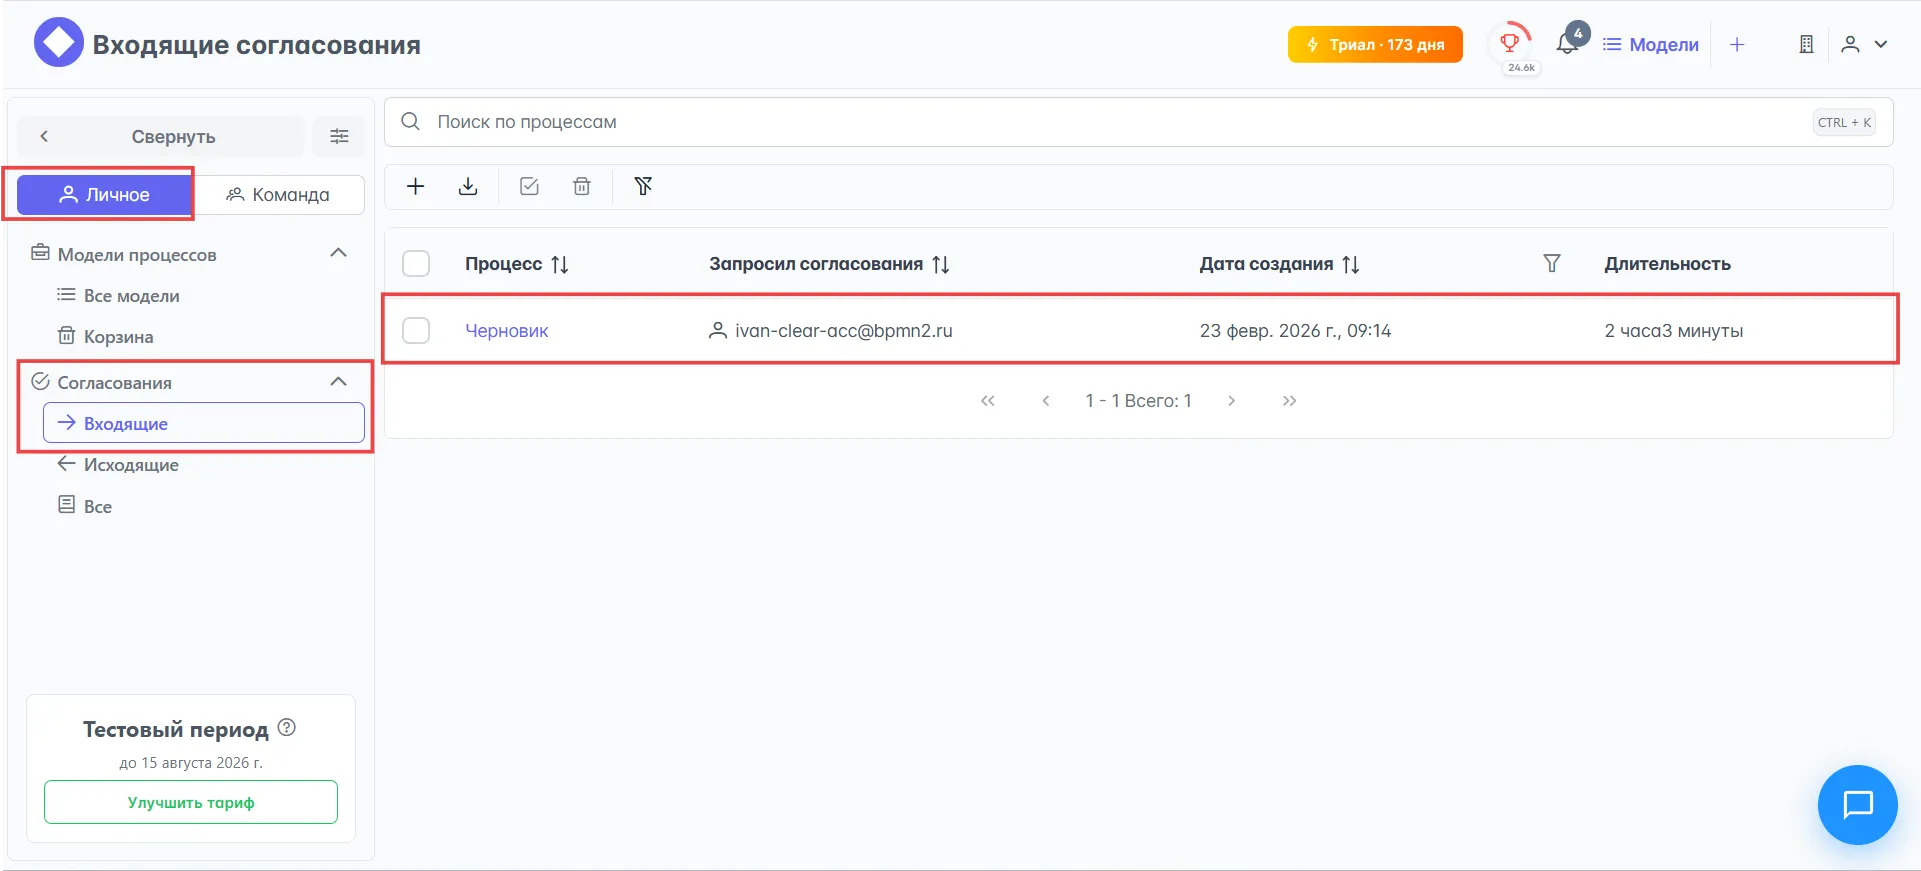Open the user account dropdown
1921x871 pixels.
[x=1865, y=44]
